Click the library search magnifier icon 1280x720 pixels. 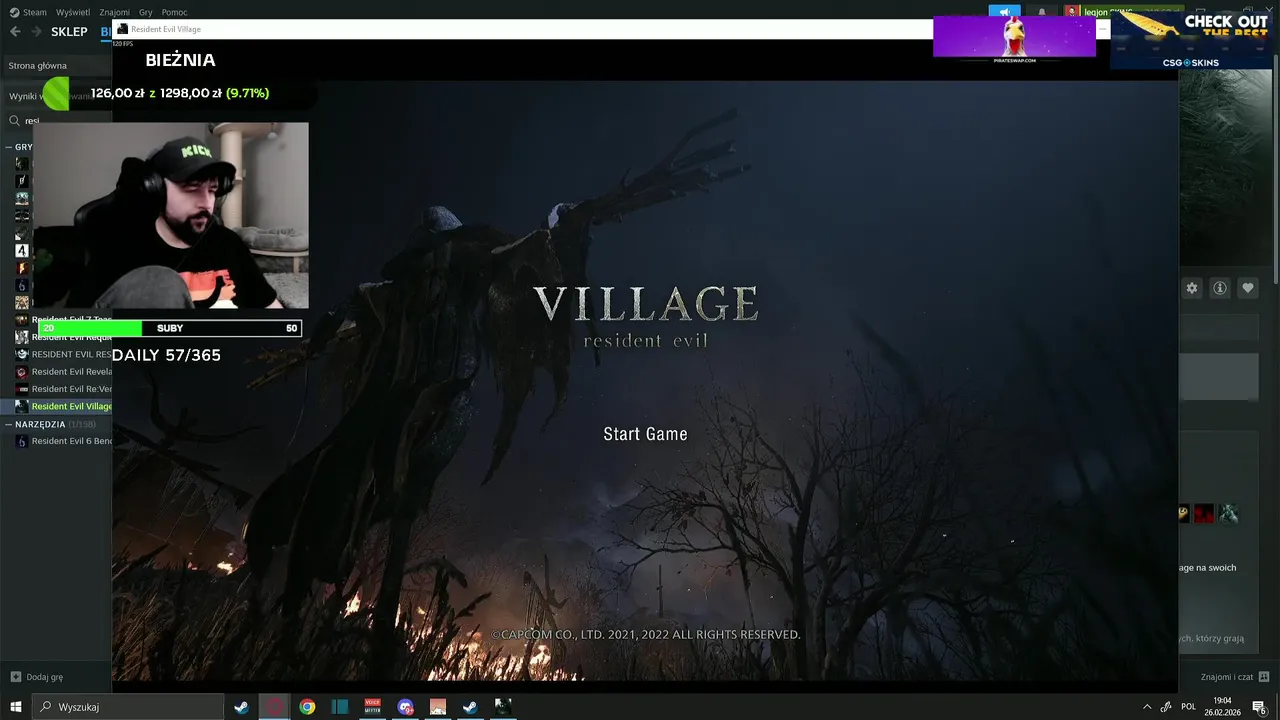[14, 121]
